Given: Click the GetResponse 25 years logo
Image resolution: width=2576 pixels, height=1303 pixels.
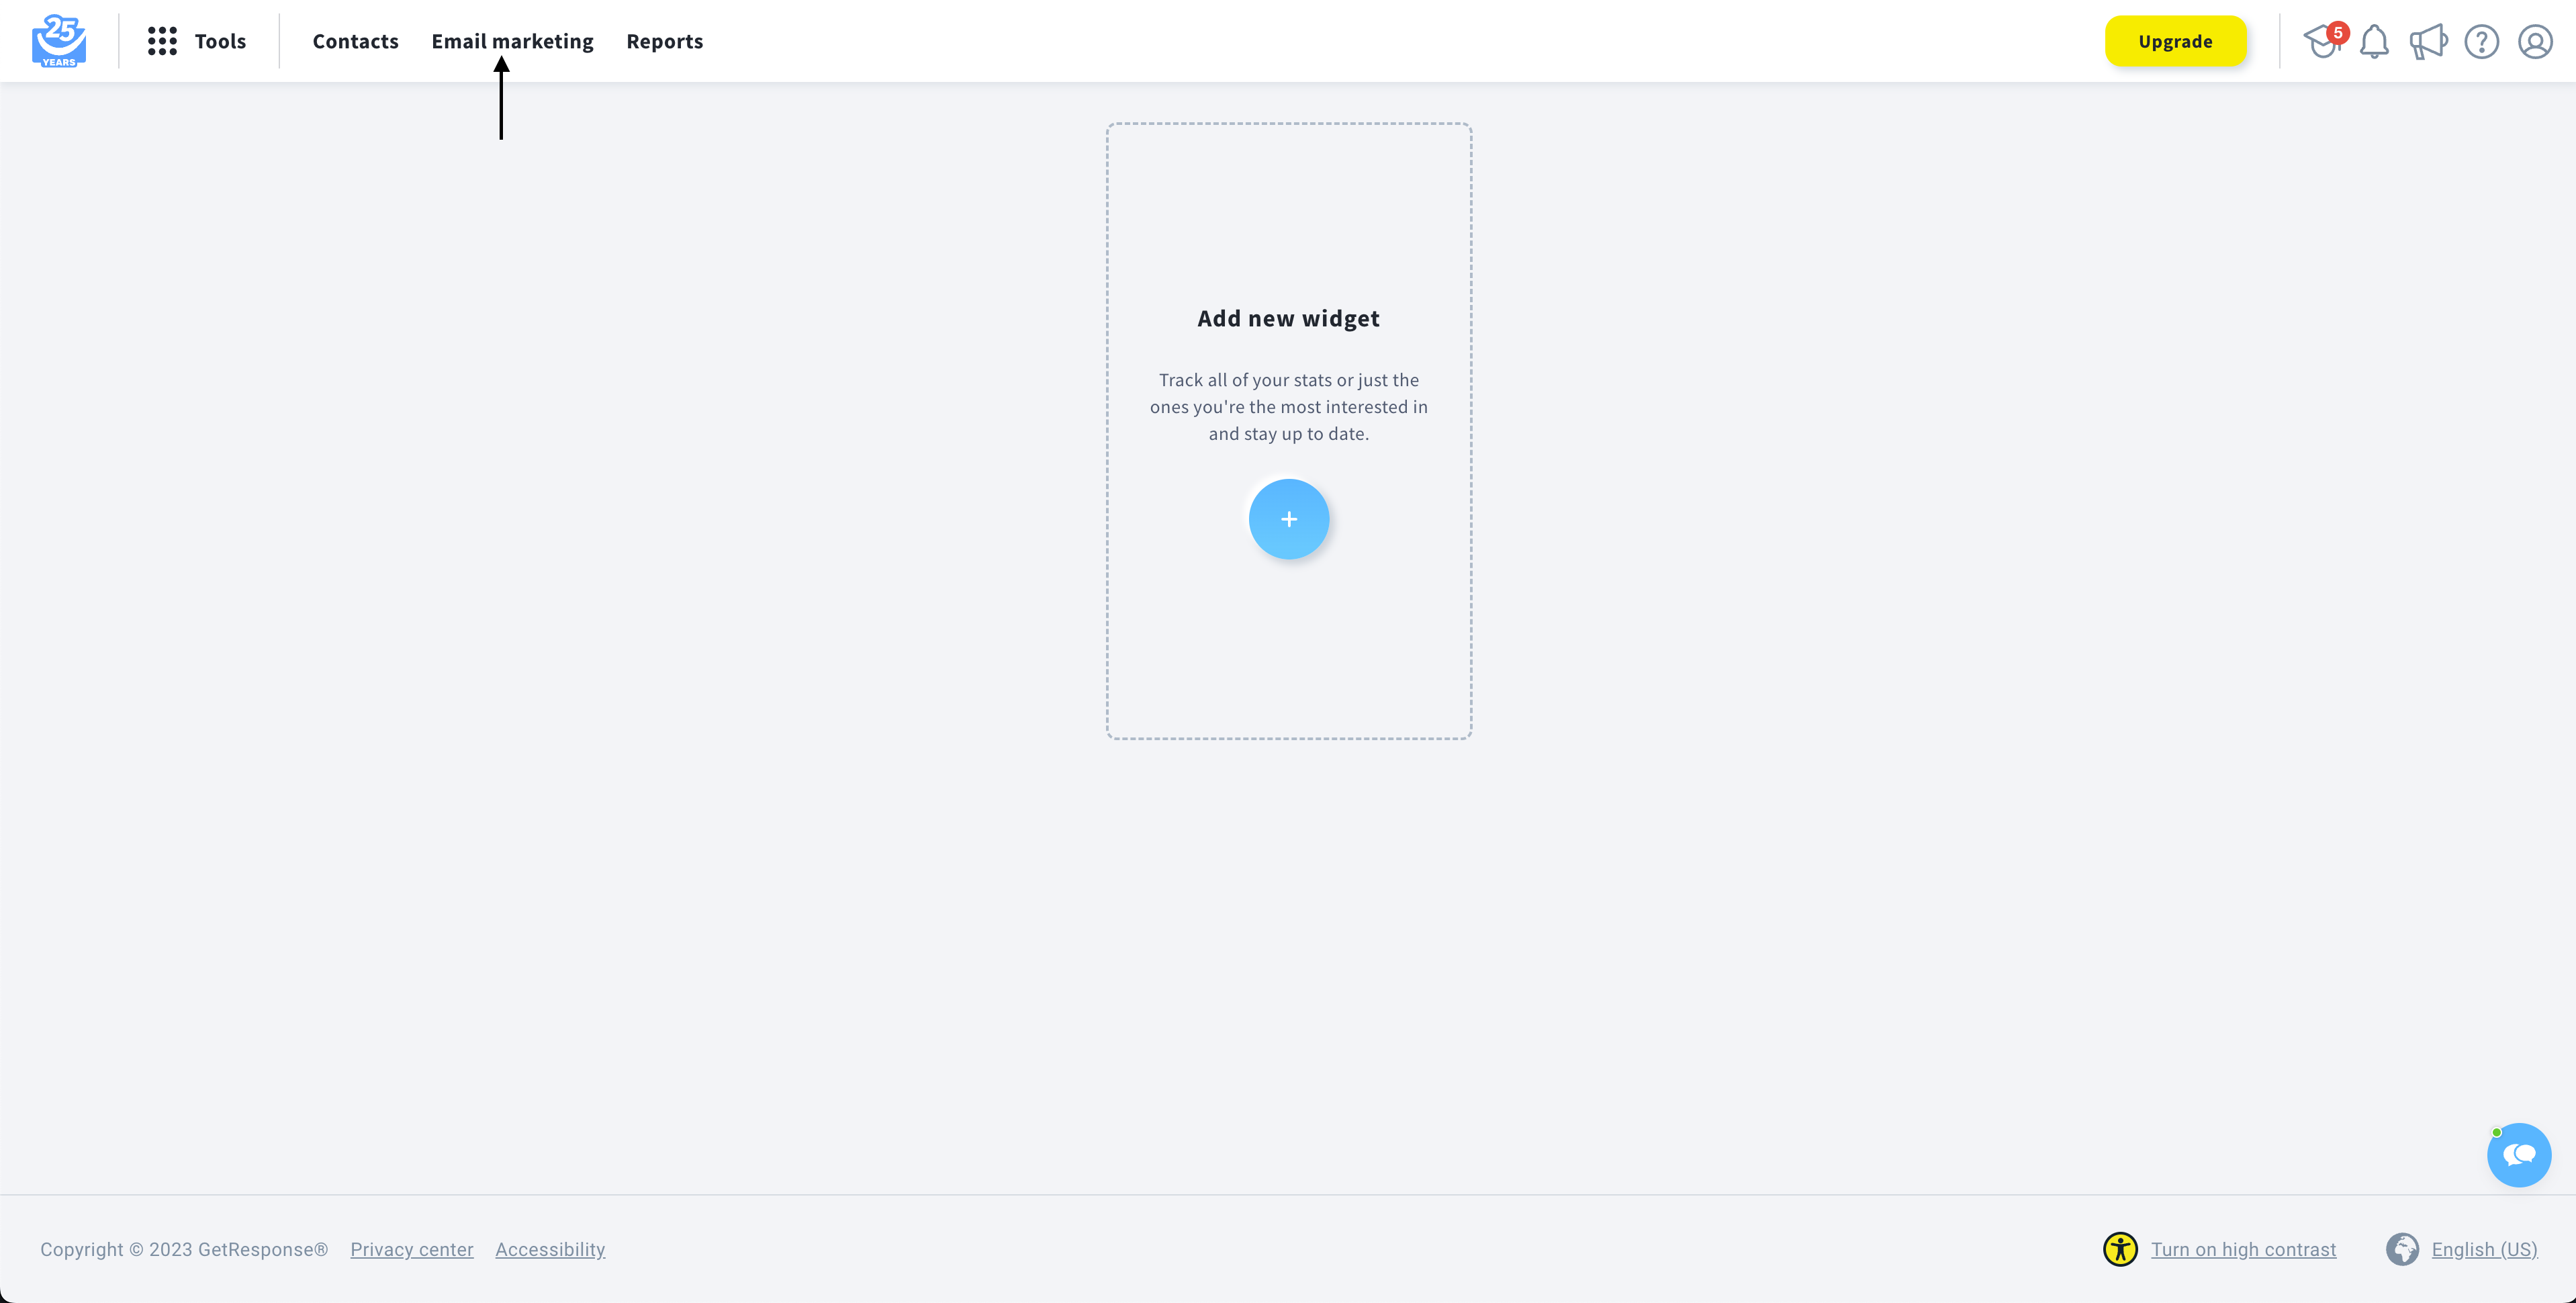Looking at the screenshot, I should tap(59, 41).
